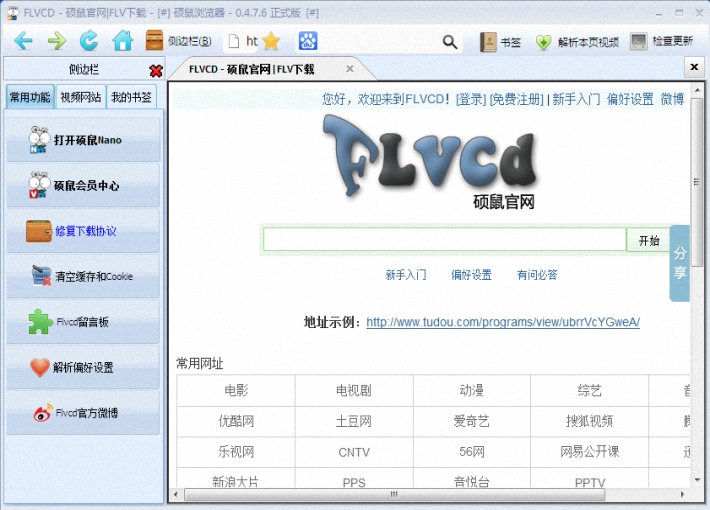The image size is (710, 510).
Task: Open 书签 bookmarks book icon
Action: [x=488, y=42]
